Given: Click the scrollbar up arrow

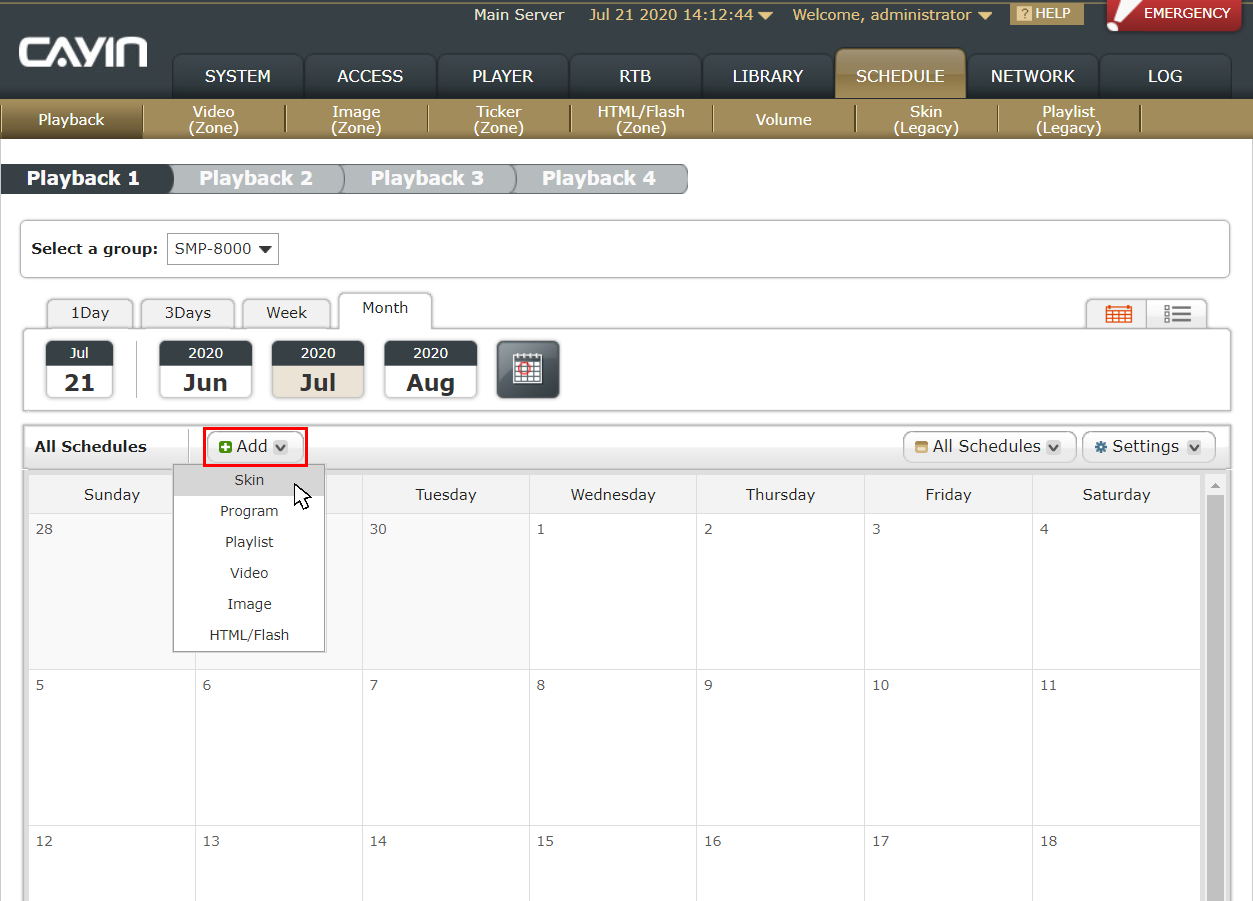Looking at the screenshot, I should pyautogui.click(x=1215, y=485).
